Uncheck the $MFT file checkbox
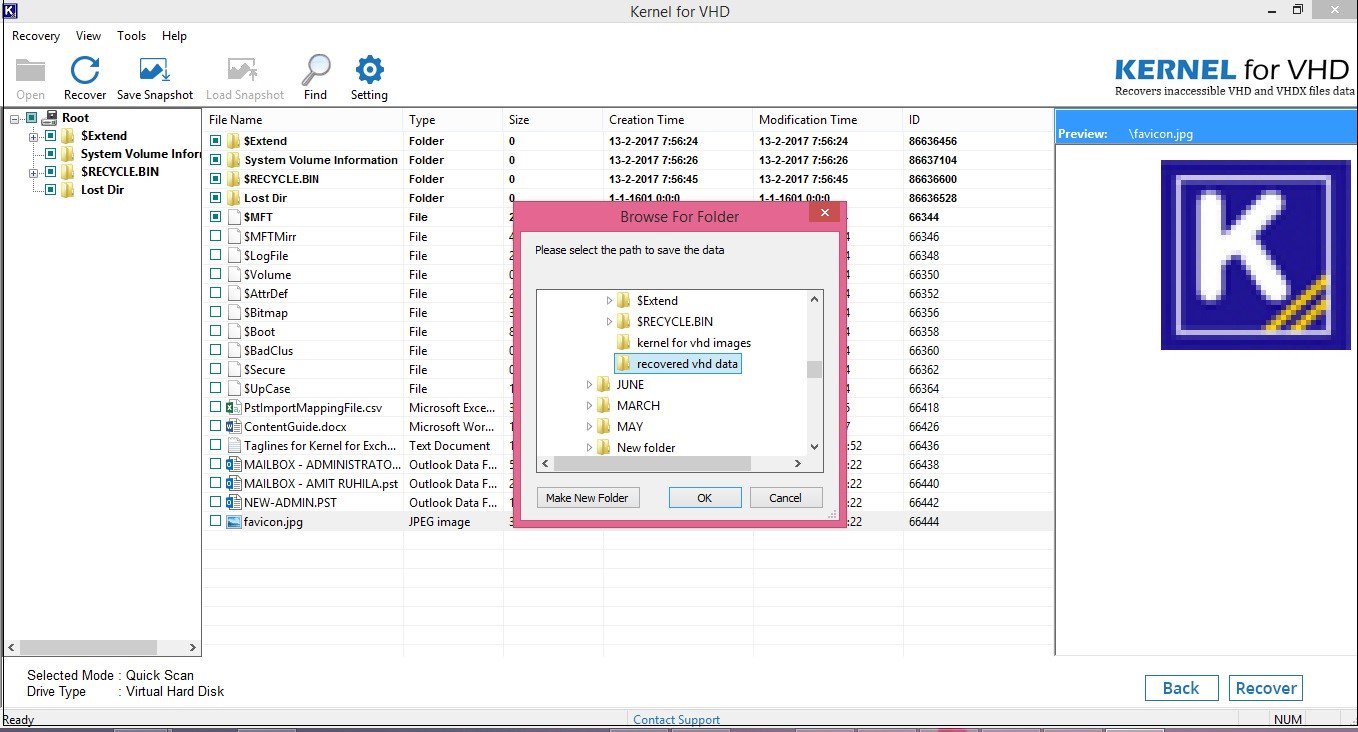 coord(215,217)
